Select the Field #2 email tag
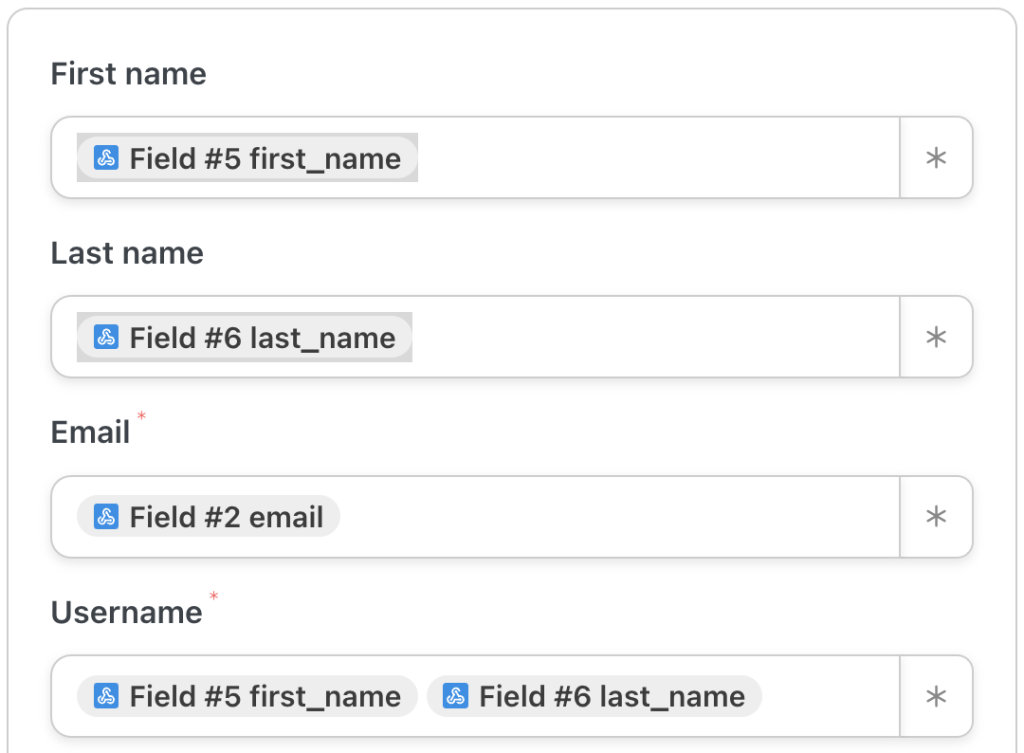The image size is (1024, 753). (x=208, y=517)
